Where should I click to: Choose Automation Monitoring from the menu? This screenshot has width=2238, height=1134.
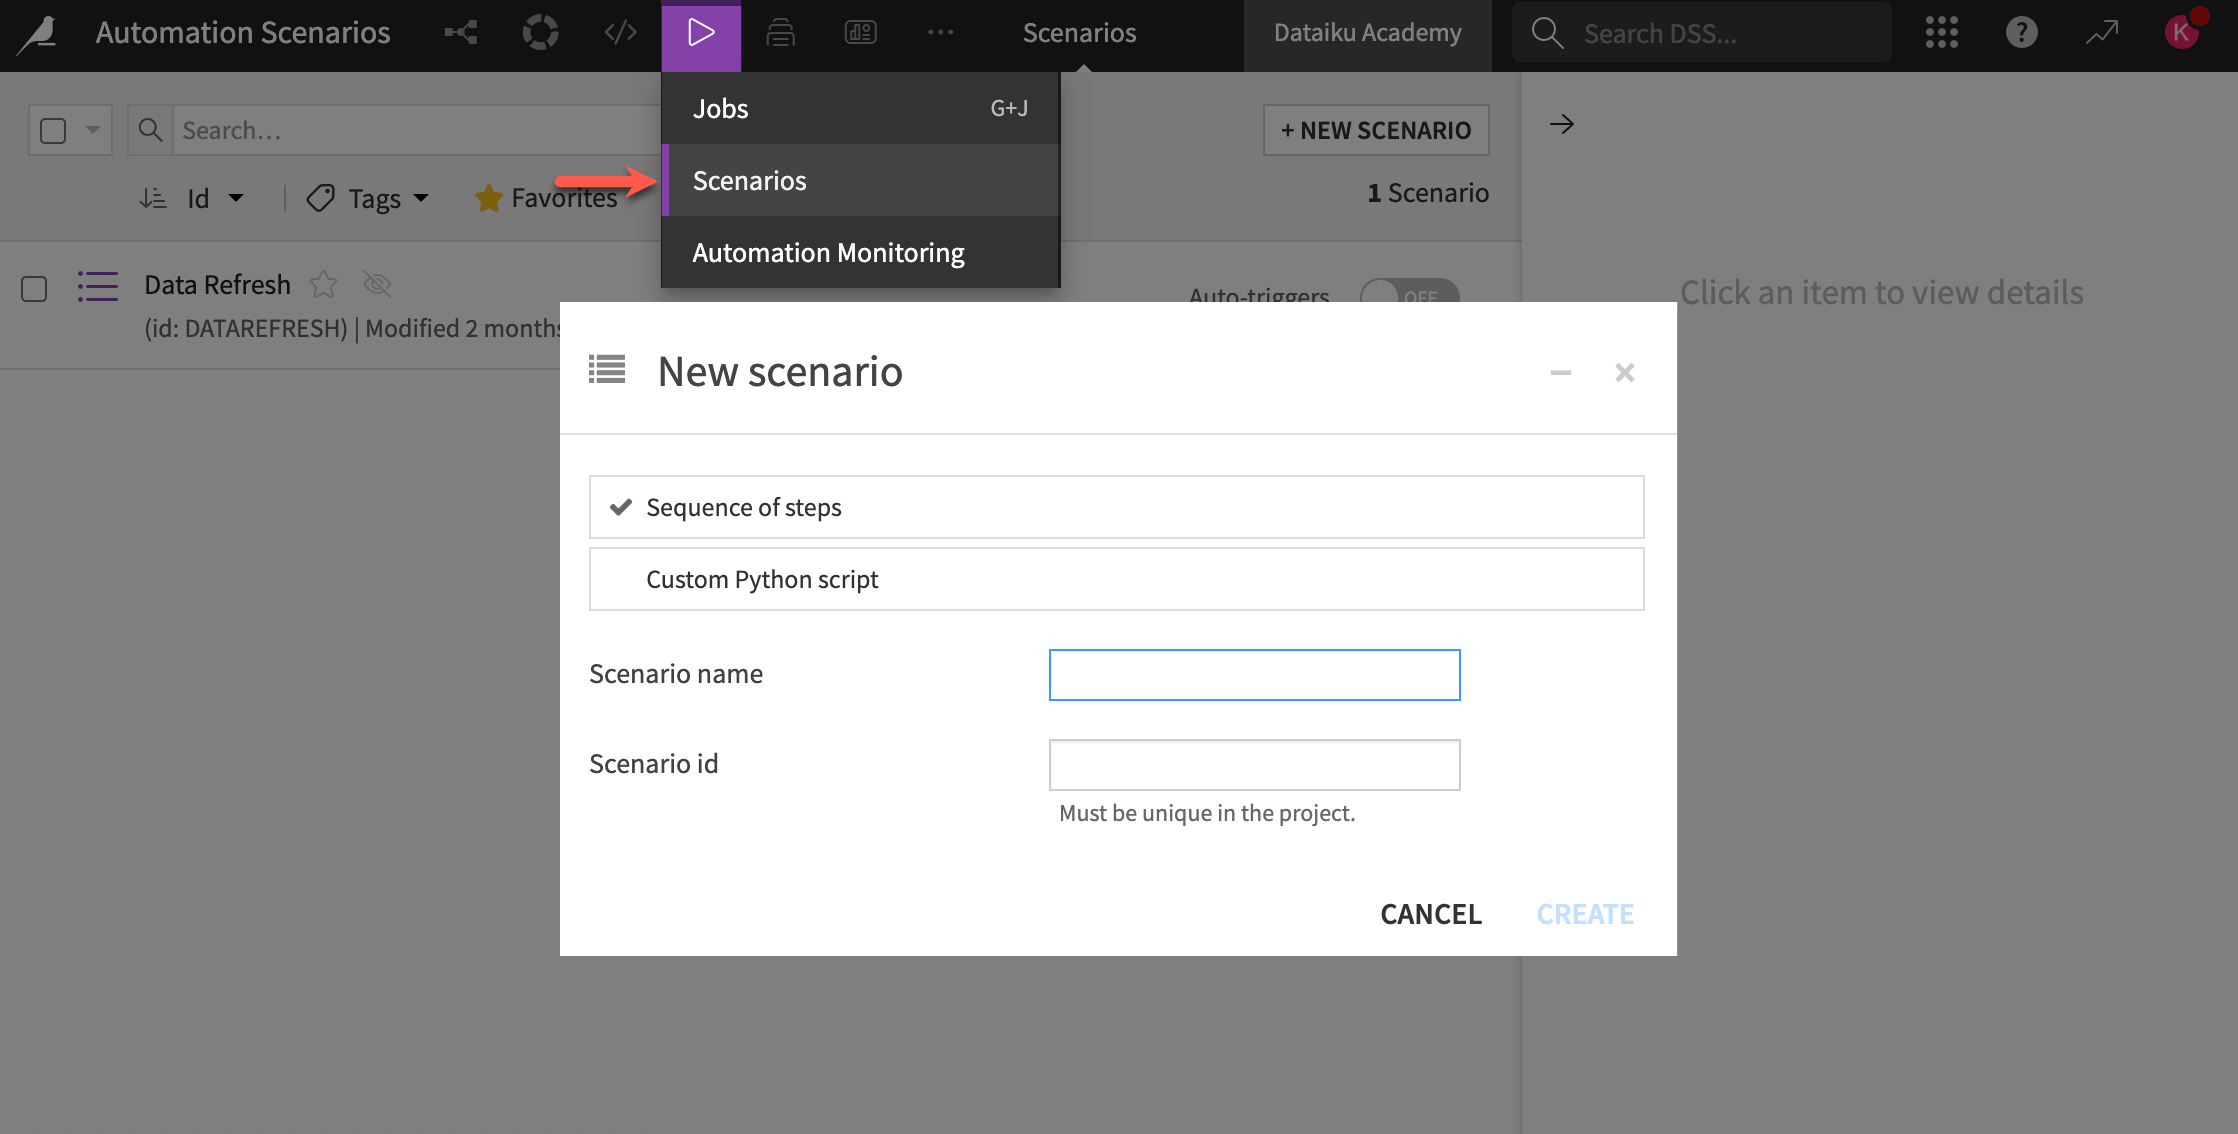click(860, 252)
